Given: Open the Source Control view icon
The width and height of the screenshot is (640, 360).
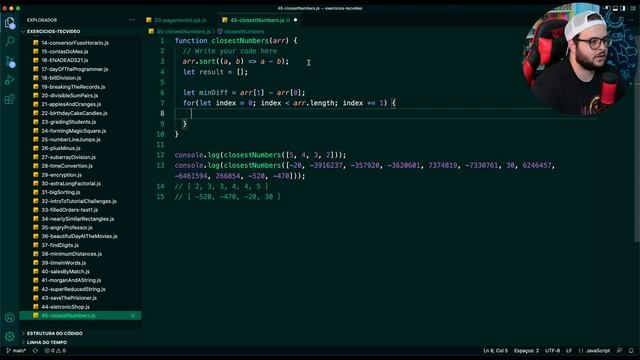Looking at the screenshot, I should (10, 61).
